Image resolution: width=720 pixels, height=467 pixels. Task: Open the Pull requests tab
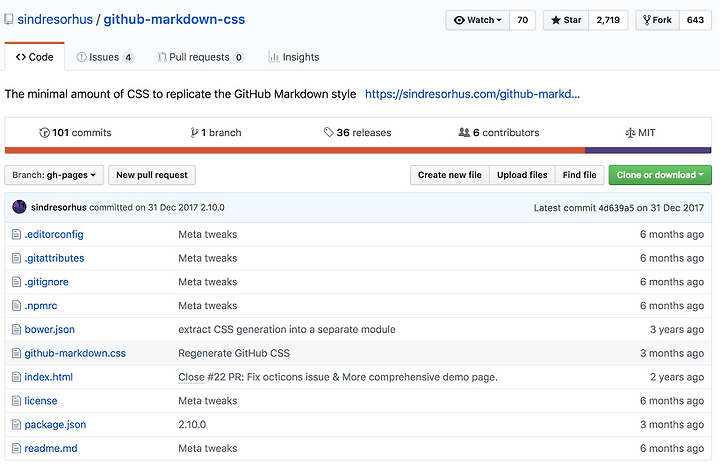click(201, 57)
